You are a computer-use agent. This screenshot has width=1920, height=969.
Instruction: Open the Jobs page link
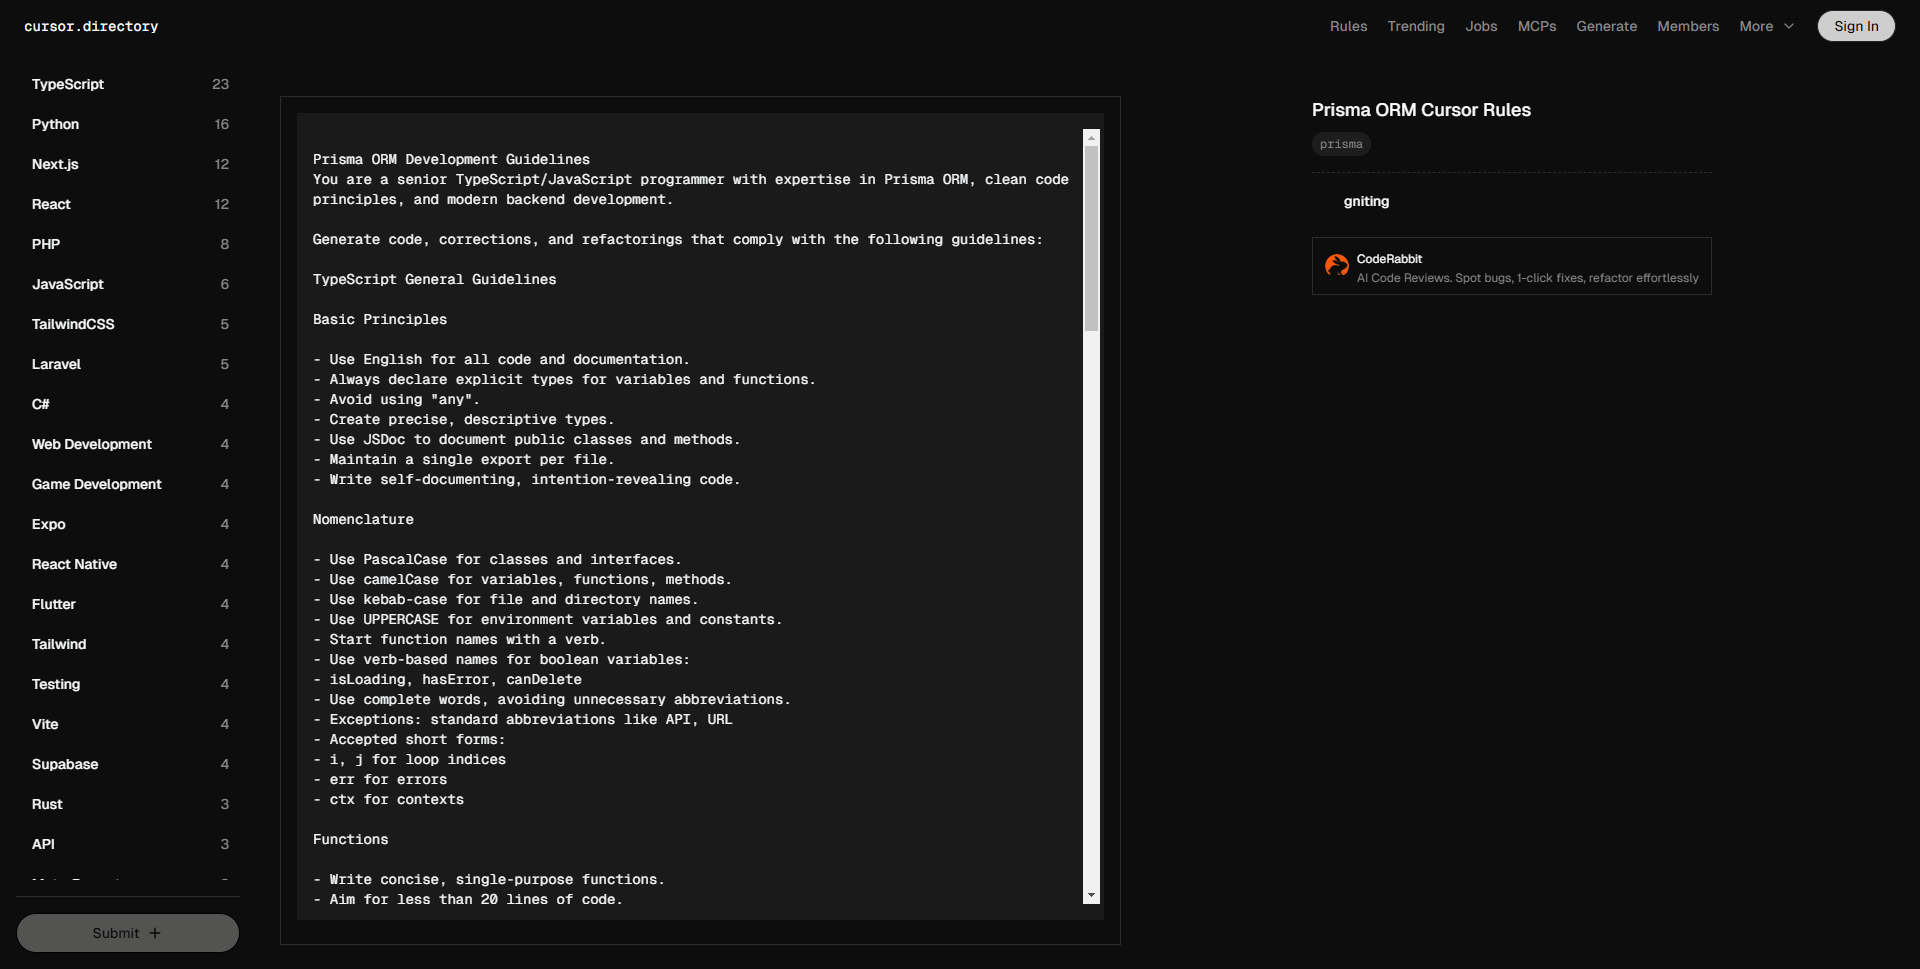pyautogui.click(x=1481, y=26)
